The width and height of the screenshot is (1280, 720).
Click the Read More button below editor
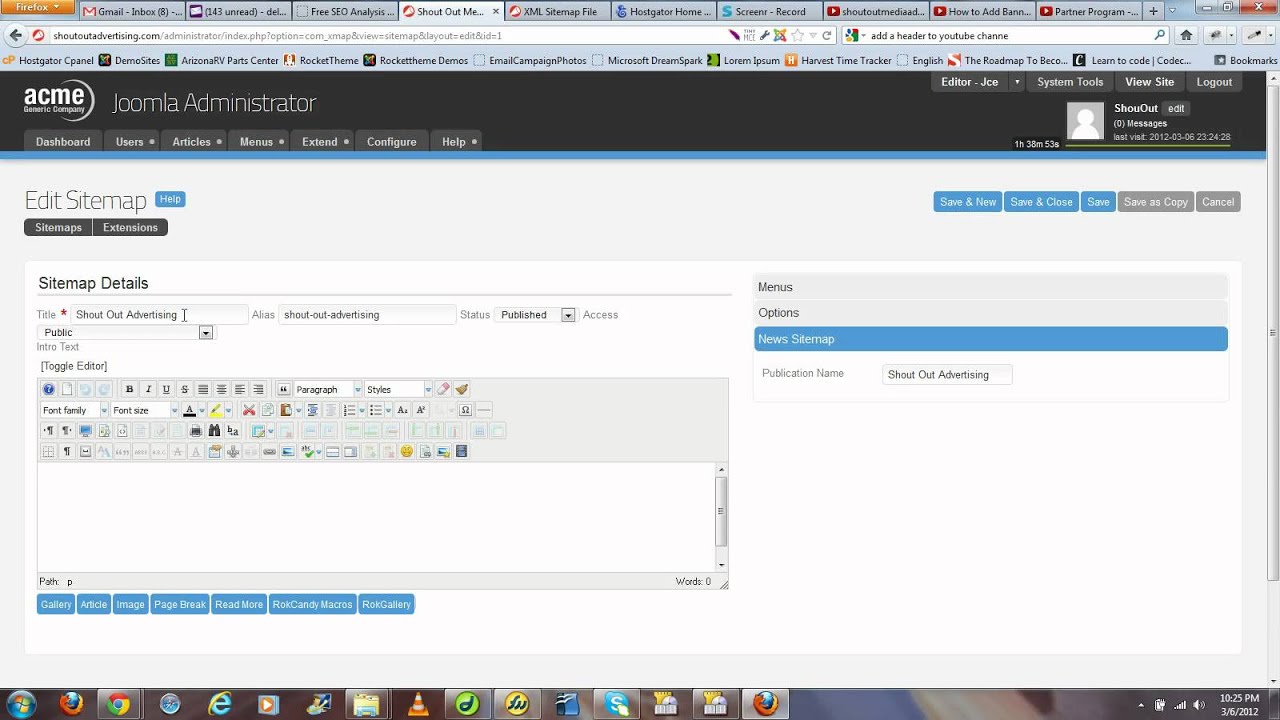pyautogui.click(x=239, y=605)
